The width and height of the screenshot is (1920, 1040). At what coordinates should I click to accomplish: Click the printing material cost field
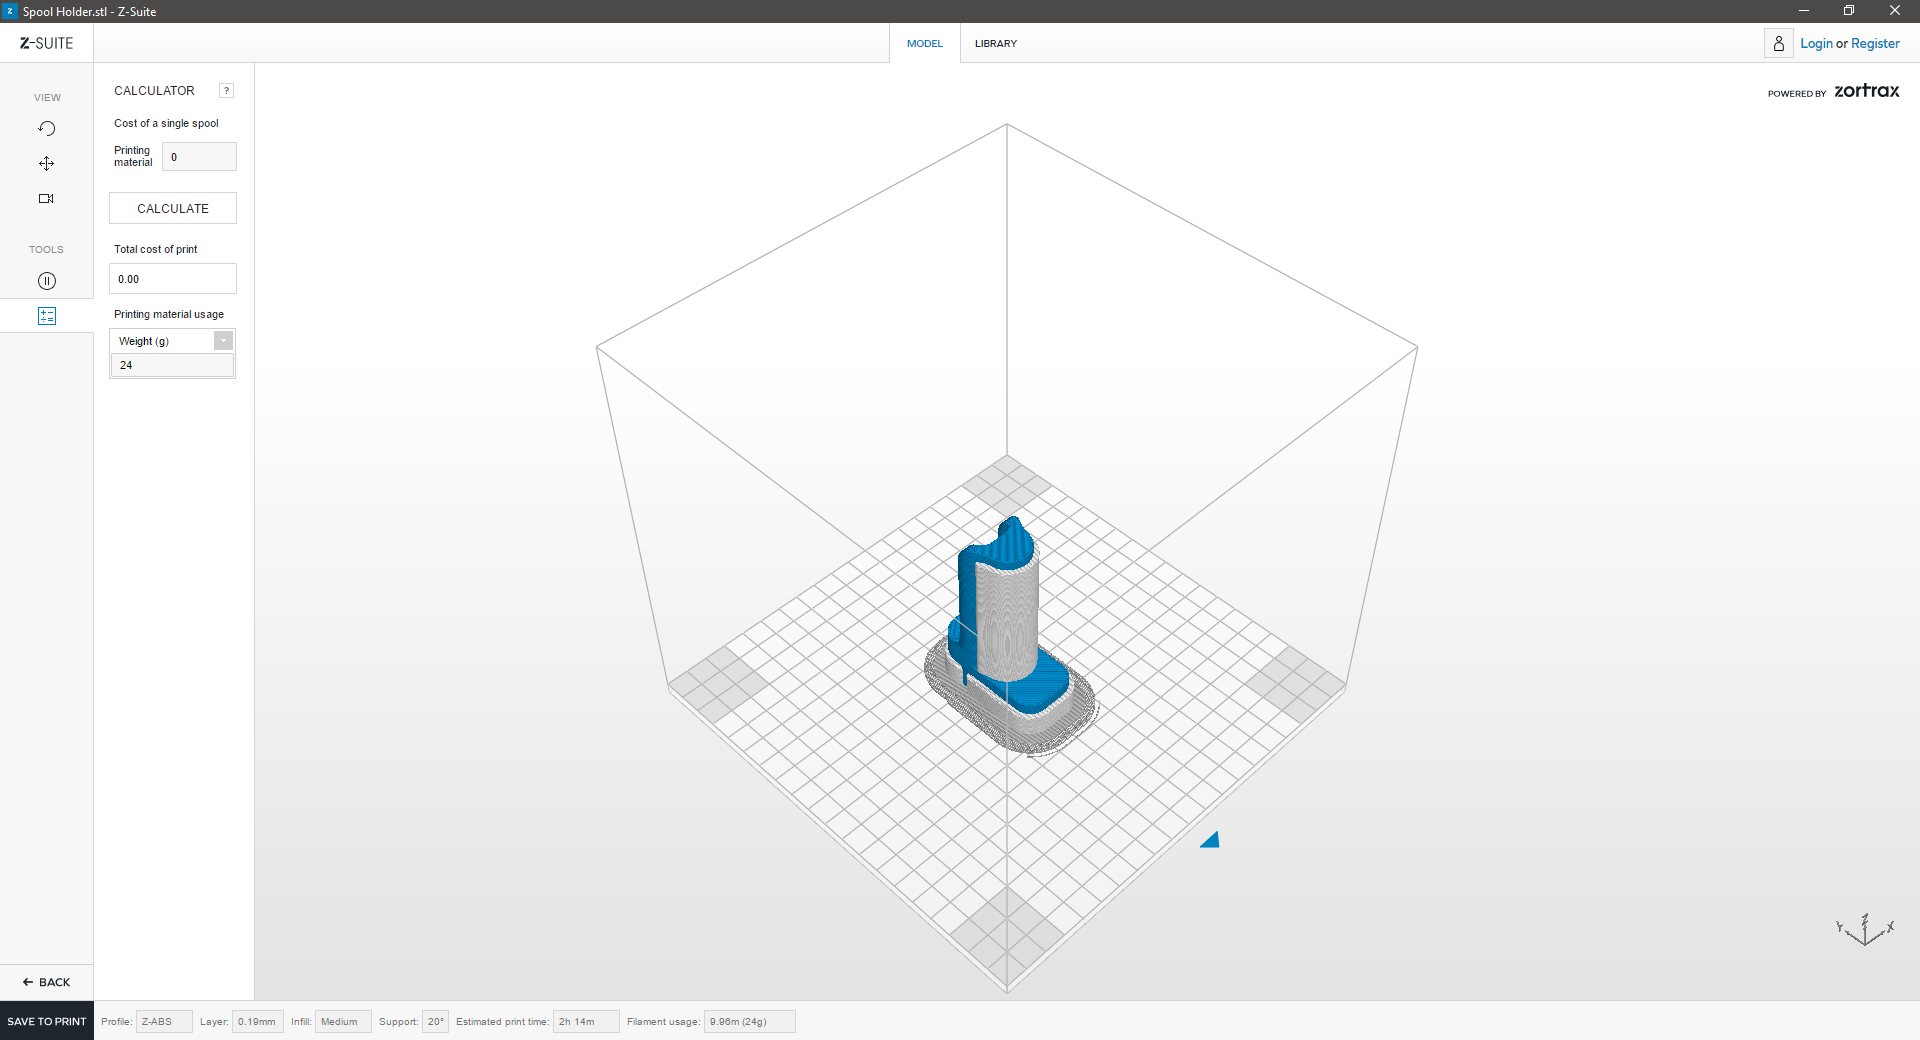click(199, 157)
